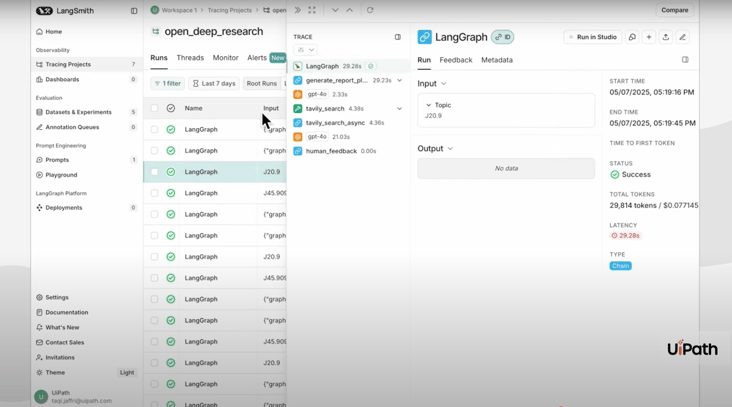732x407 pixels.
Task: Select the header checkbox for all runs
Action: click(155, 108)
